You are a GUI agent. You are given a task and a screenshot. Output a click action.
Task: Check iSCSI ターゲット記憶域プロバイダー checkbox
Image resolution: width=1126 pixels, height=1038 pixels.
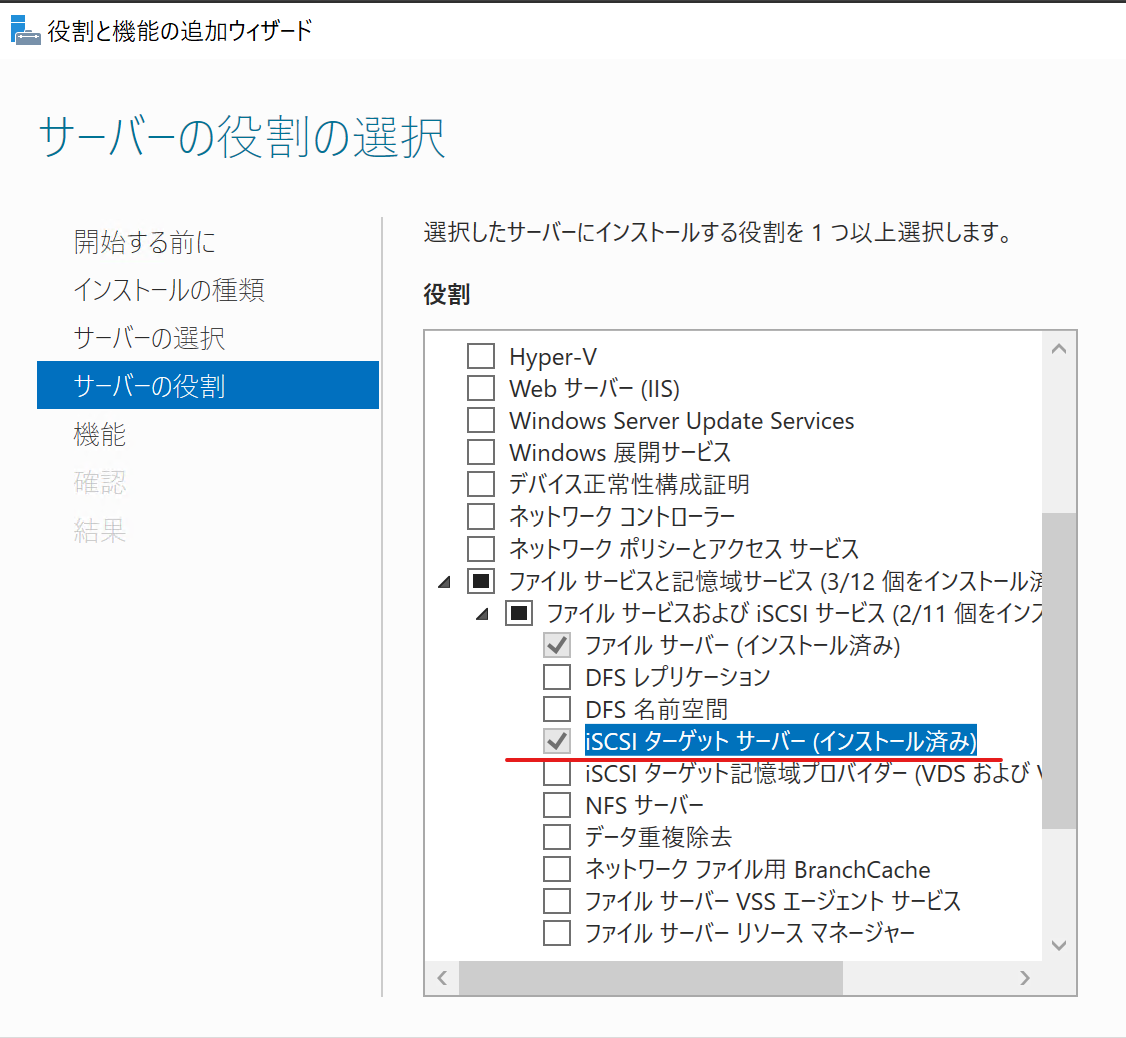click(x=557, y=773)
